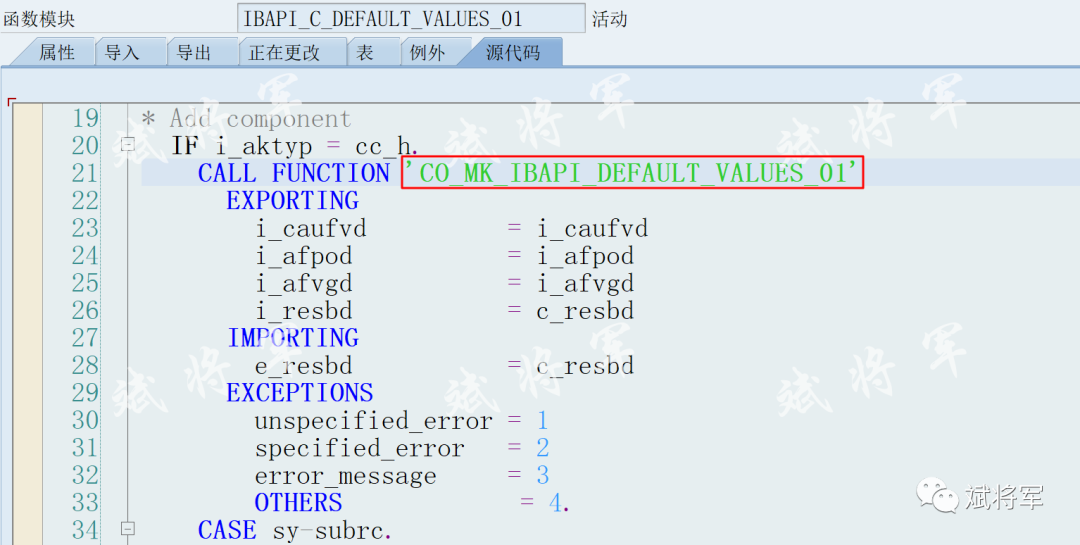The image size is (1080, 545).
Task: Click error_message on line 32
Action: point(346,475)
